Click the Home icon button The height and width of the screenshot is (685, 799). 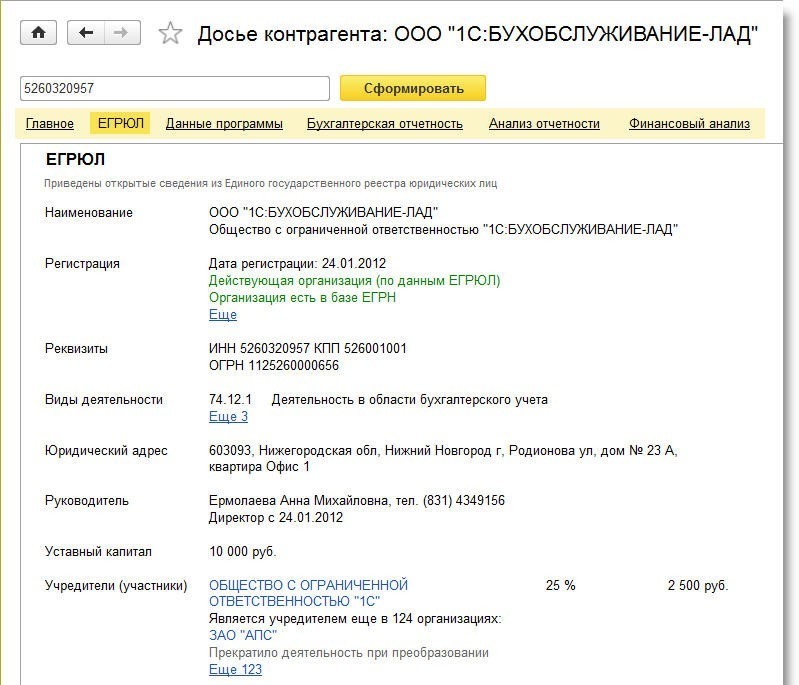pos(38,33)
